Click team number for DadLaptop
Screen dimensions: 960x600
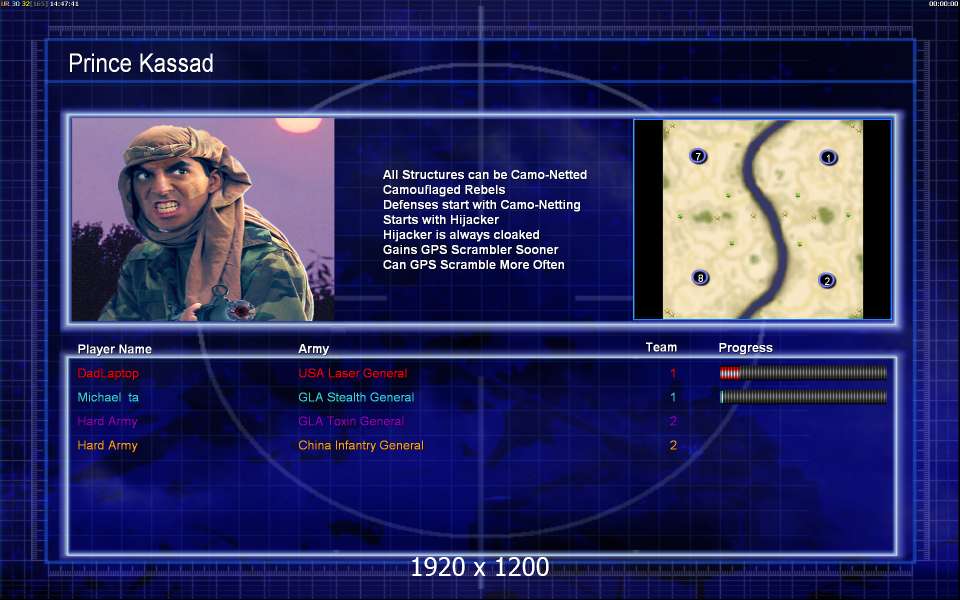673,373
